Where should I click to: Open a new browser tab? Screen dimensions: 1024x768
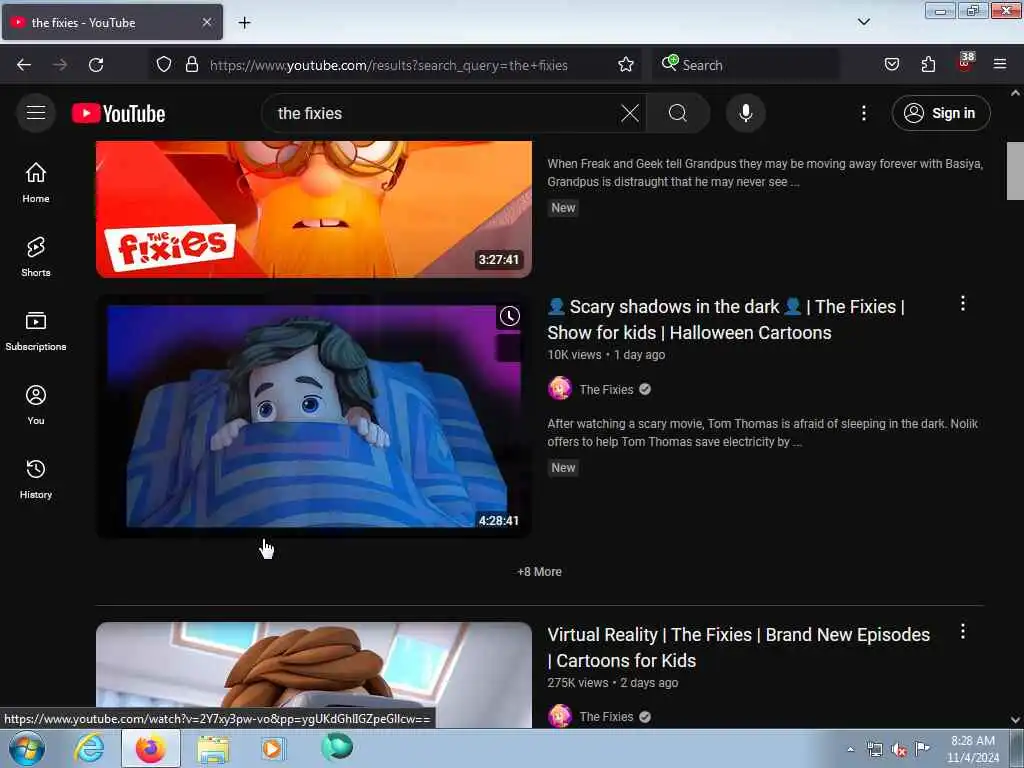(244, 23)
